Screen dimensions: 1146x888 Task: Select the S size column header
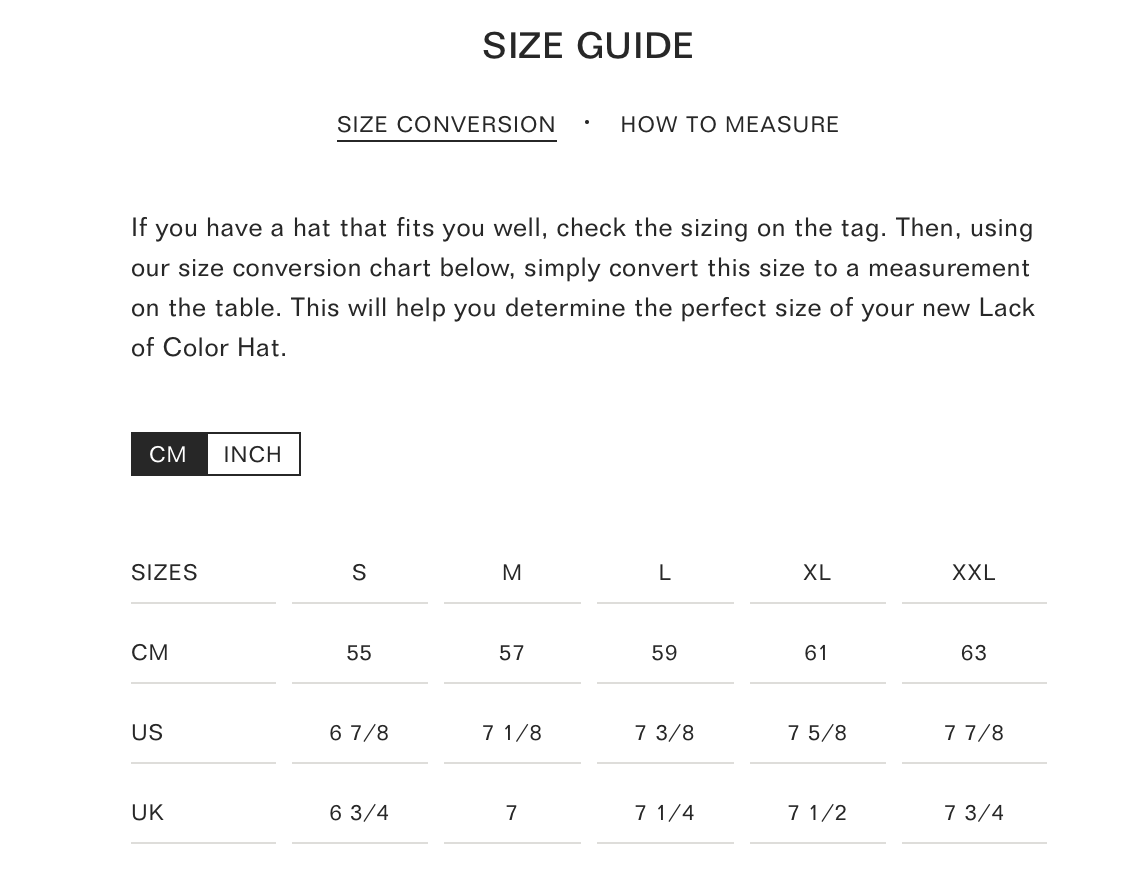[359, 573]
